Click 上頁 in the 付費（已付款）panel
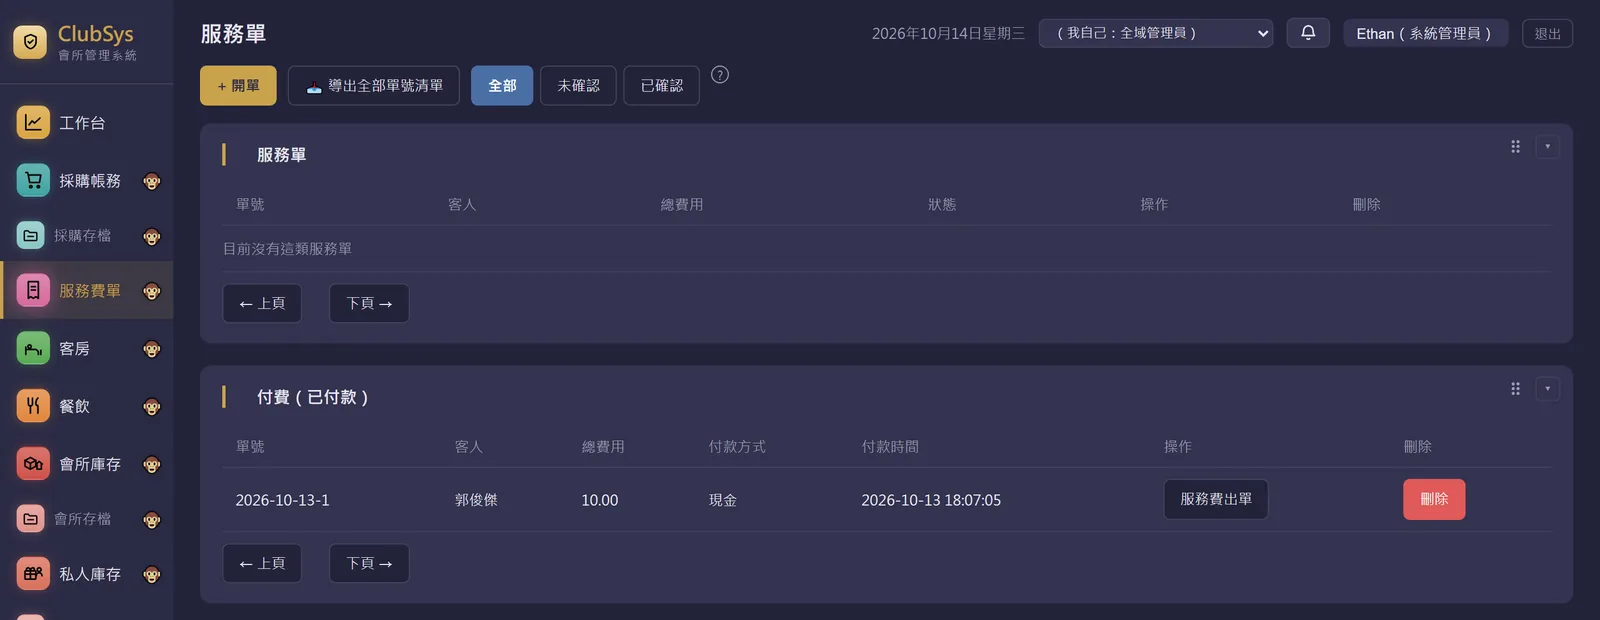This screenshot has width=1600, height=620. (x=262, y=564)
